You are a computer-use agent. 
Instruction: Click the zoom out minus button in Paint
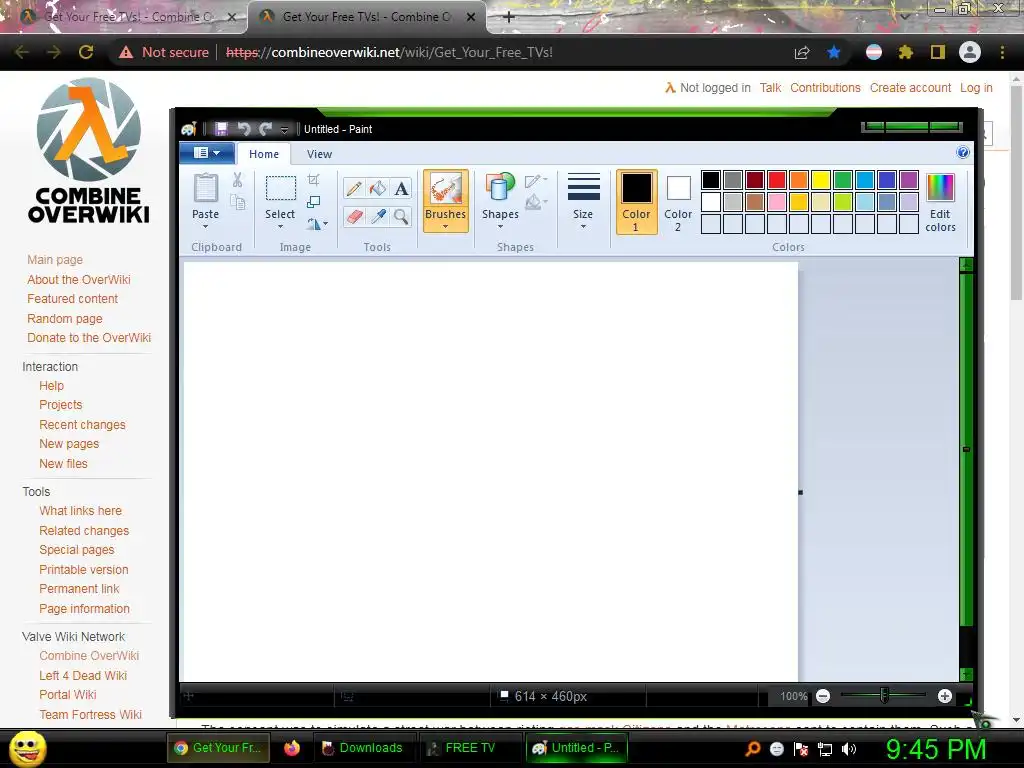tap(823, 696)
